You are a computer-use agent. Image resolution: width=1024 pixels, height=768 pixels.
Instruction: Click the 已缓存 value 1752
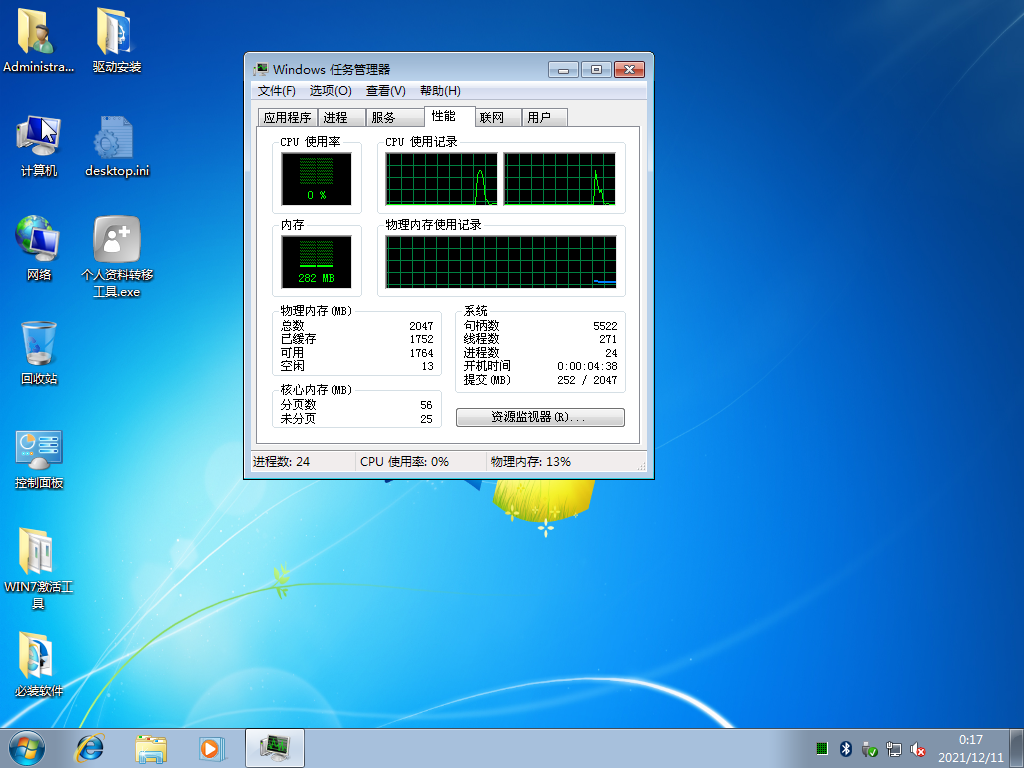tap(421, 339)
